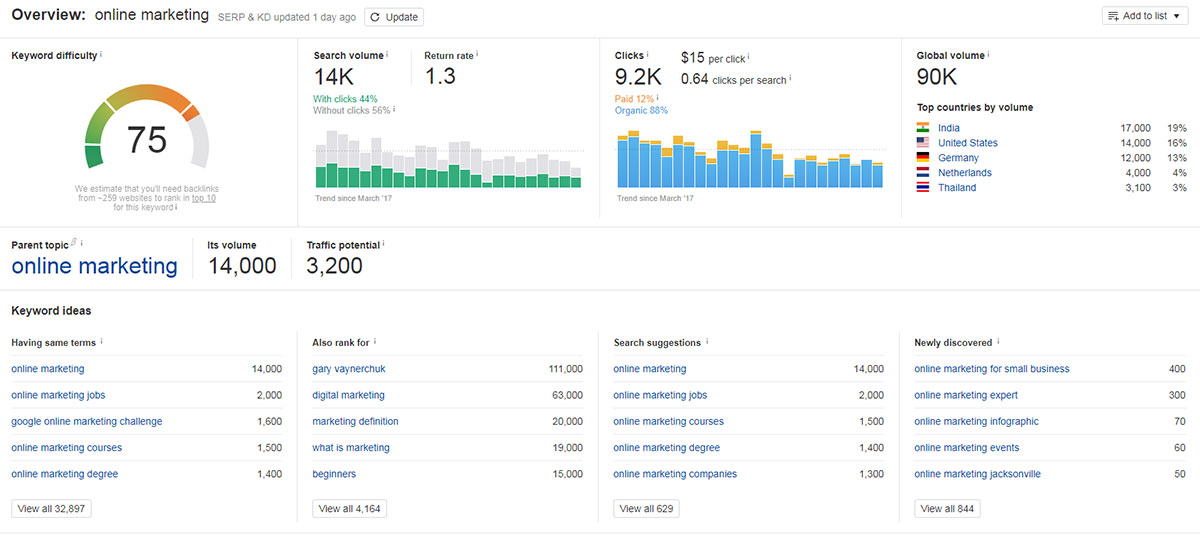1200x537 pixels.
Task: Click info icon beside Search volume
Action: point(388,55)
